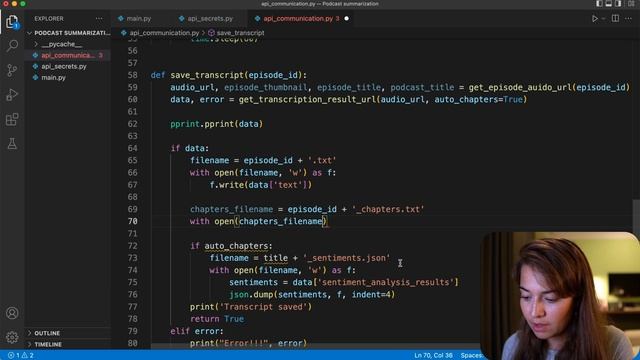Open the Manage settings gear
The image size is (640, 360).
[x=12, y=337]
